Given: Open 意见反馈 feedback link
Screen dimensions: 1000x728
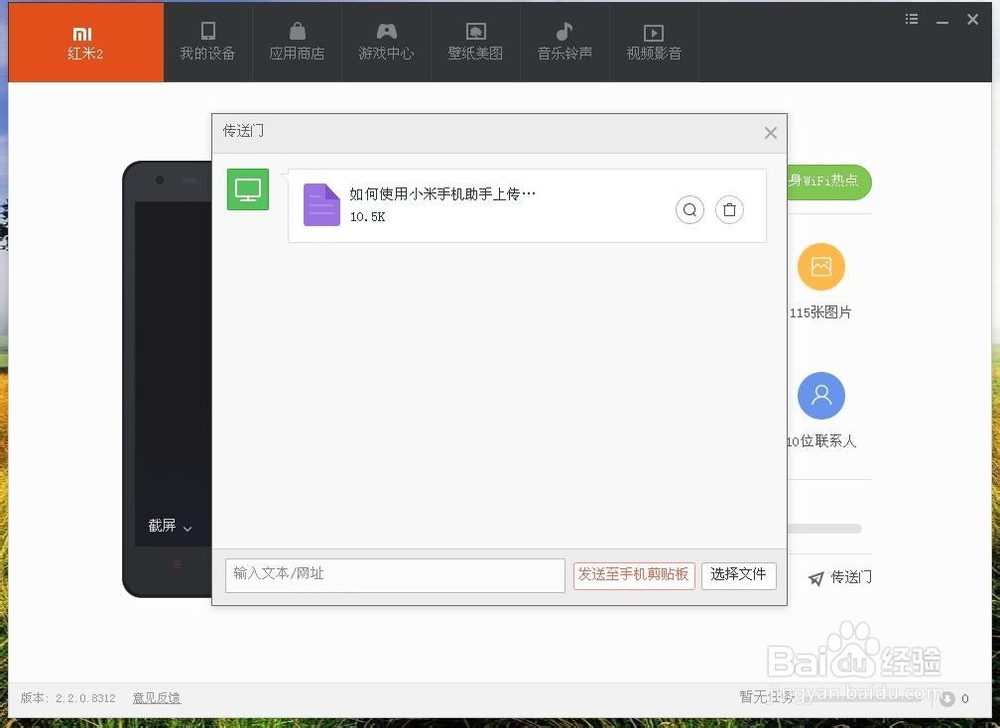Looking at the screenshot, I should click(x=157, y=698).
